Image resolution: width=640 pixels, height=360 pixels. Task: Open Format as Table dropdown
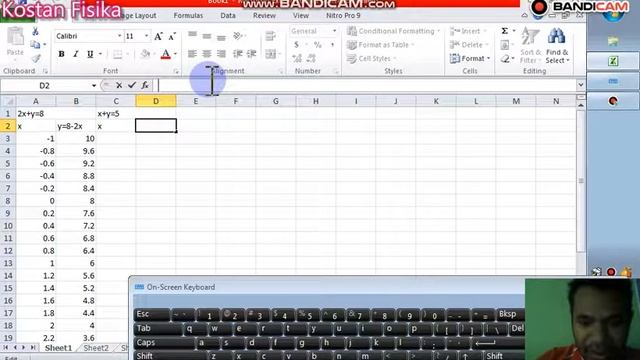click(380, 45)
